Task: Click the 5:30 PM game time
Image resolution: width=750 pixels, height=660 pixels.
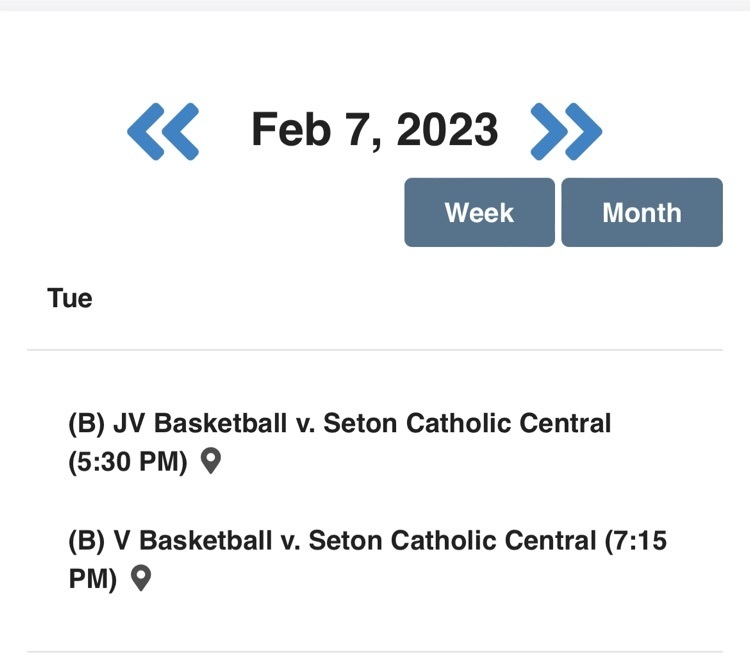Action: coord(128,462)
